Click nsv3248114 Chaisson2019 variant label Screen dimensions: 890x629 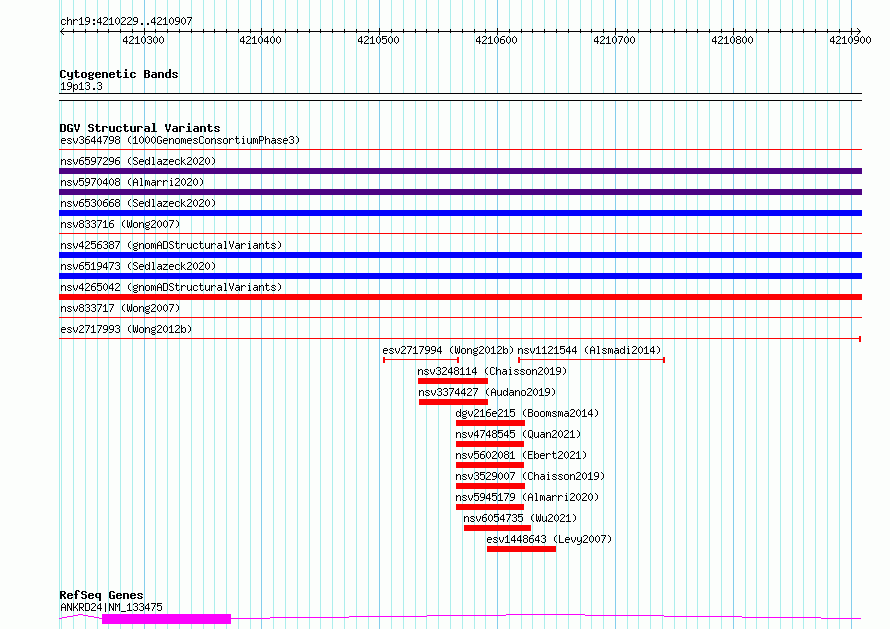click(492, 371)
